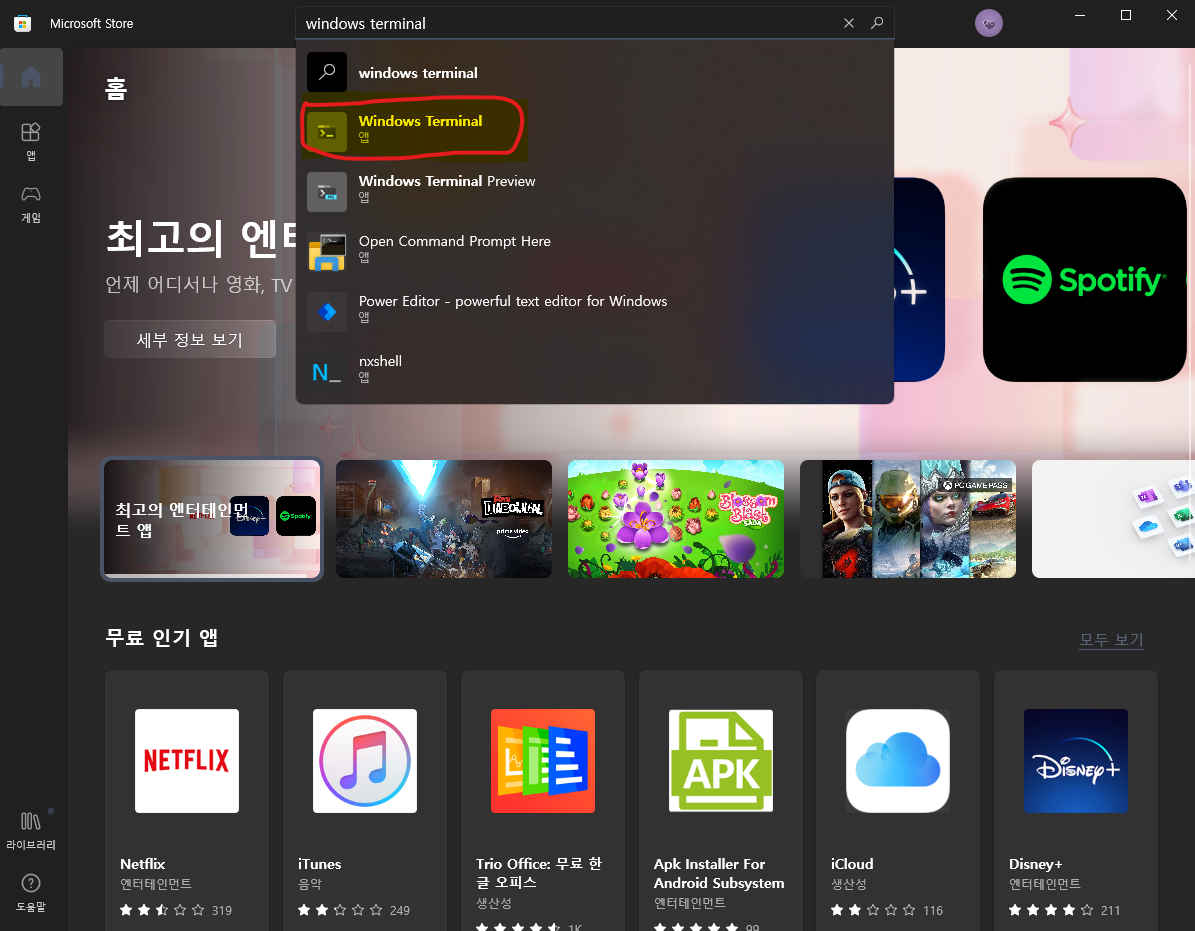Select the 최고의 엔터테인먼트 앱 carousel thumbnail
The image size is (1195, 931).
[x=212, y=519]
